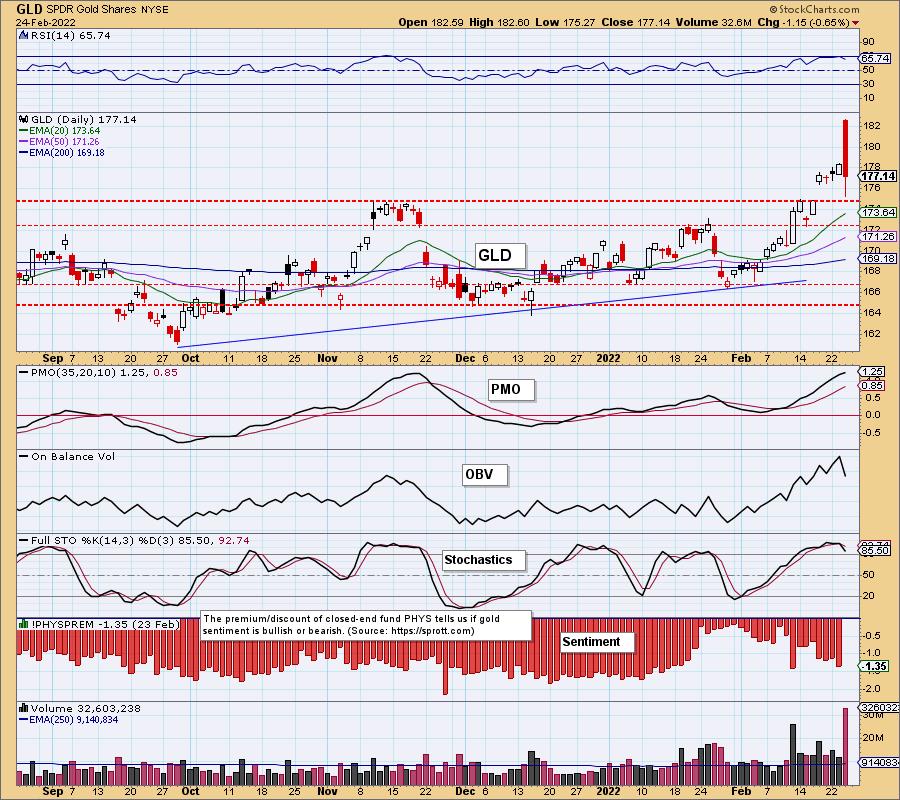The height and width of the screenshot is (800, 900).
Task: Click the 1.25 PMO axis tag
Action: (873, 372)
